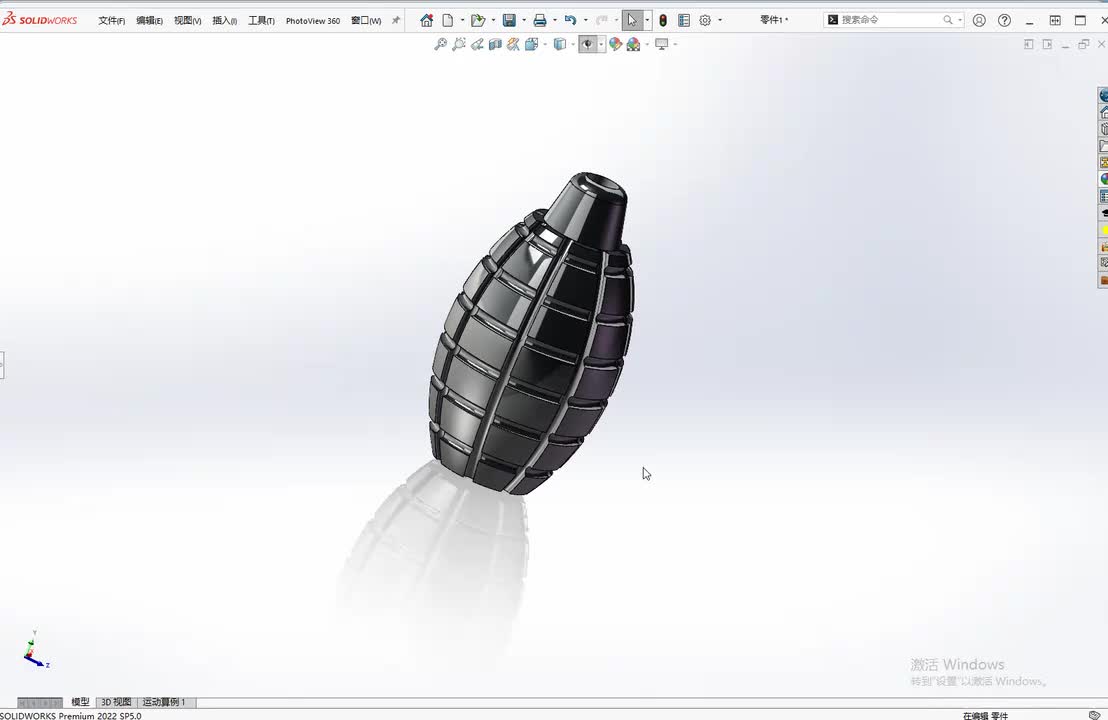1108x720 pixels.
Task: Open the 插入(I) menu
Action: pyautogui.click(x=225, y=20)
